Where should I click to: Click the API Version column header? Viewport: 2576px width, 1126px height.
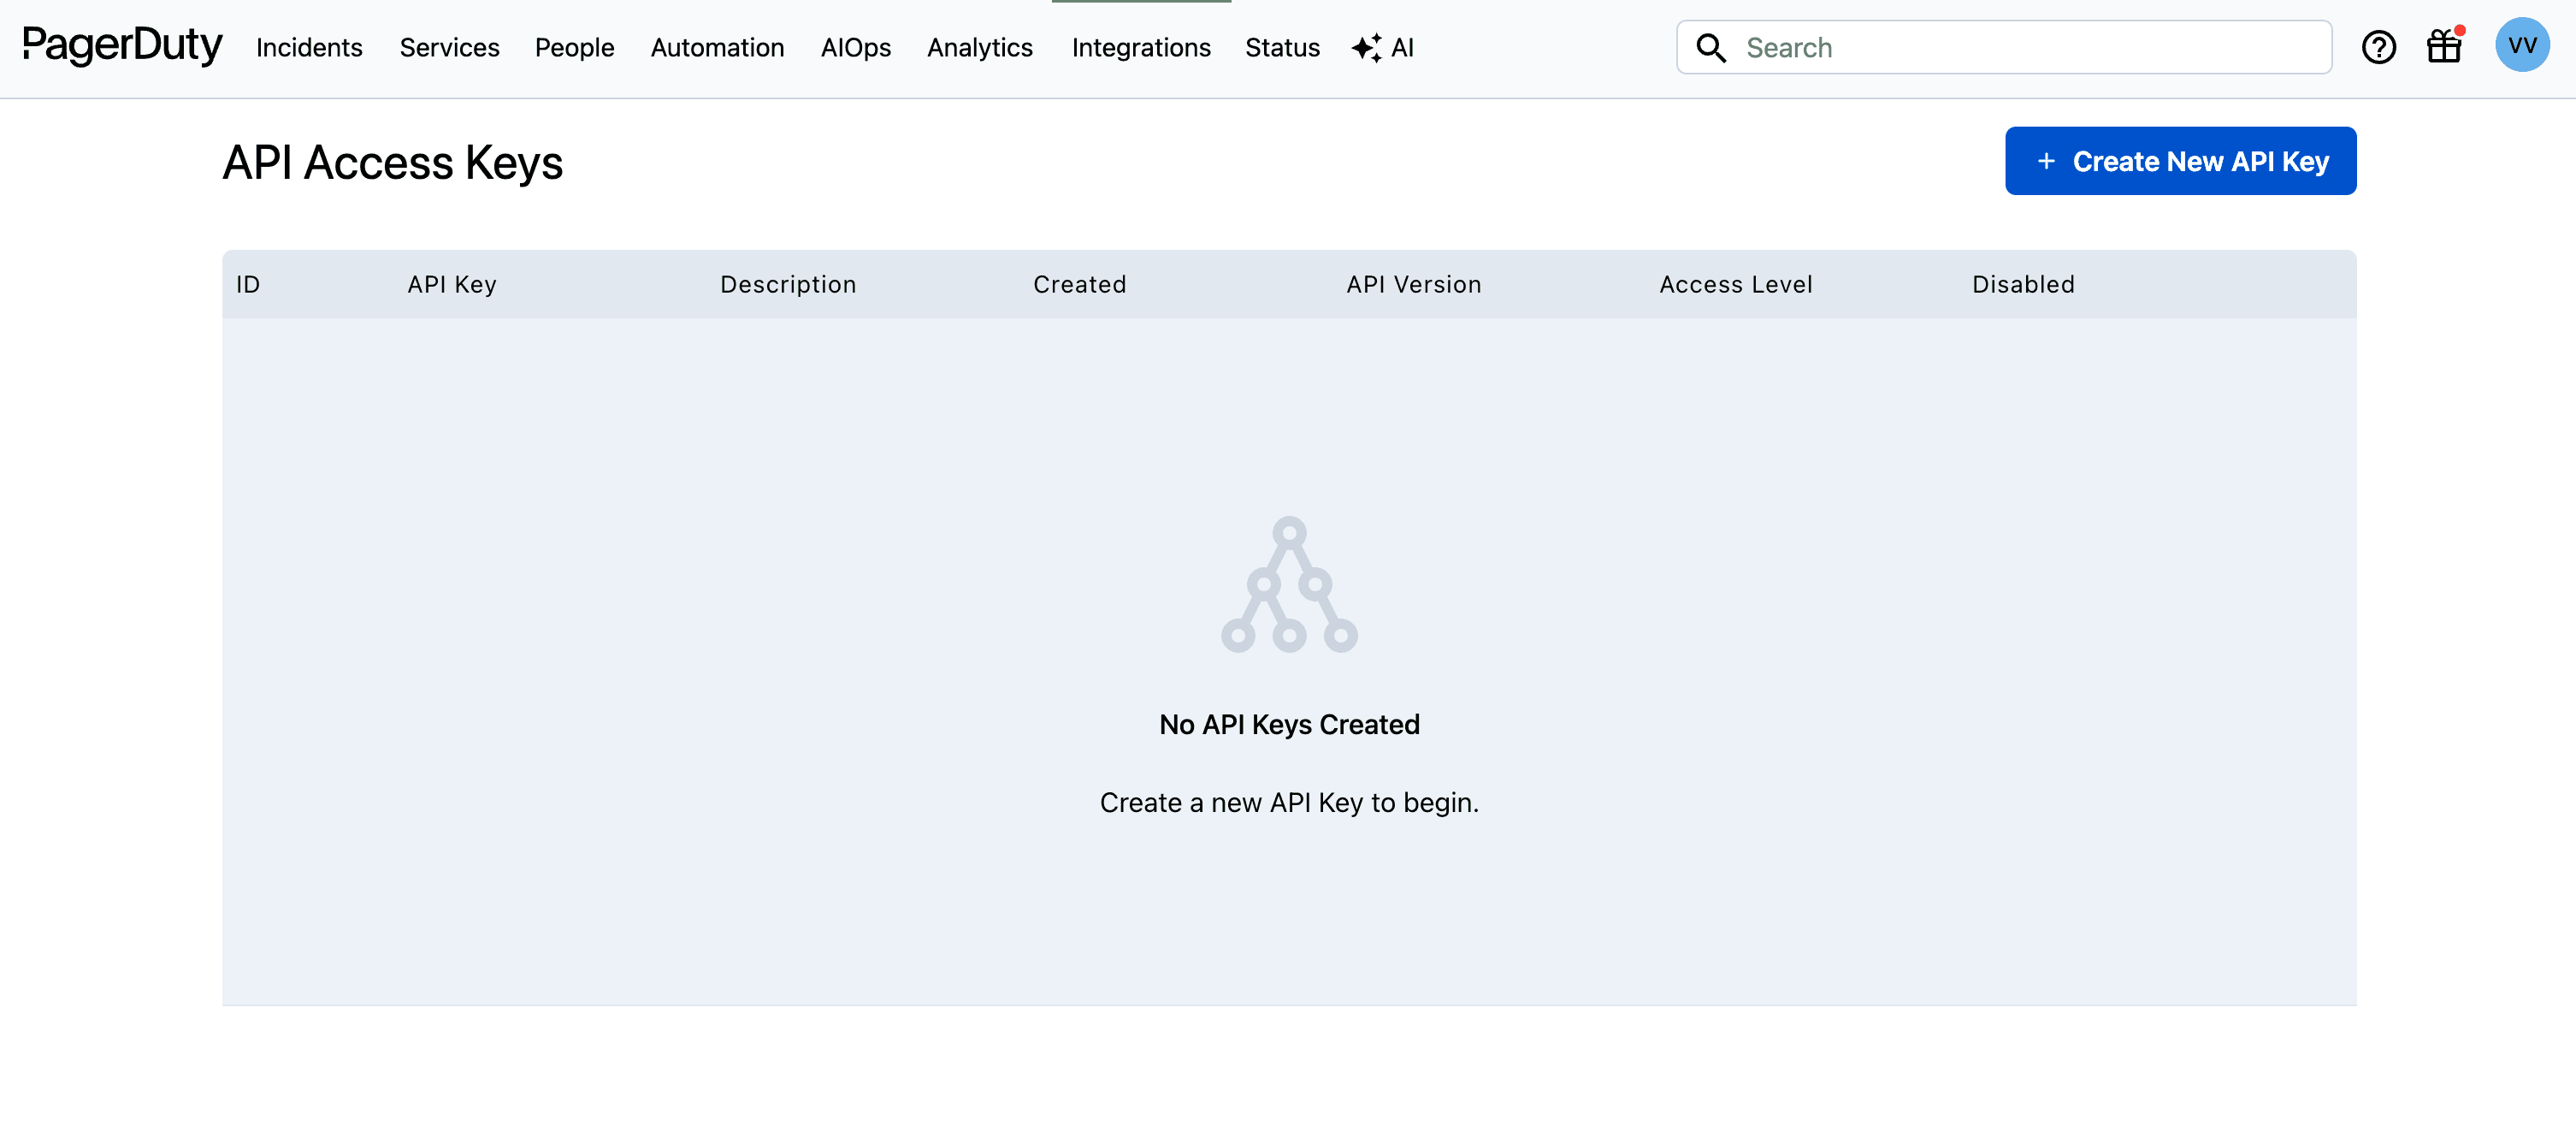click(1414, 284)
